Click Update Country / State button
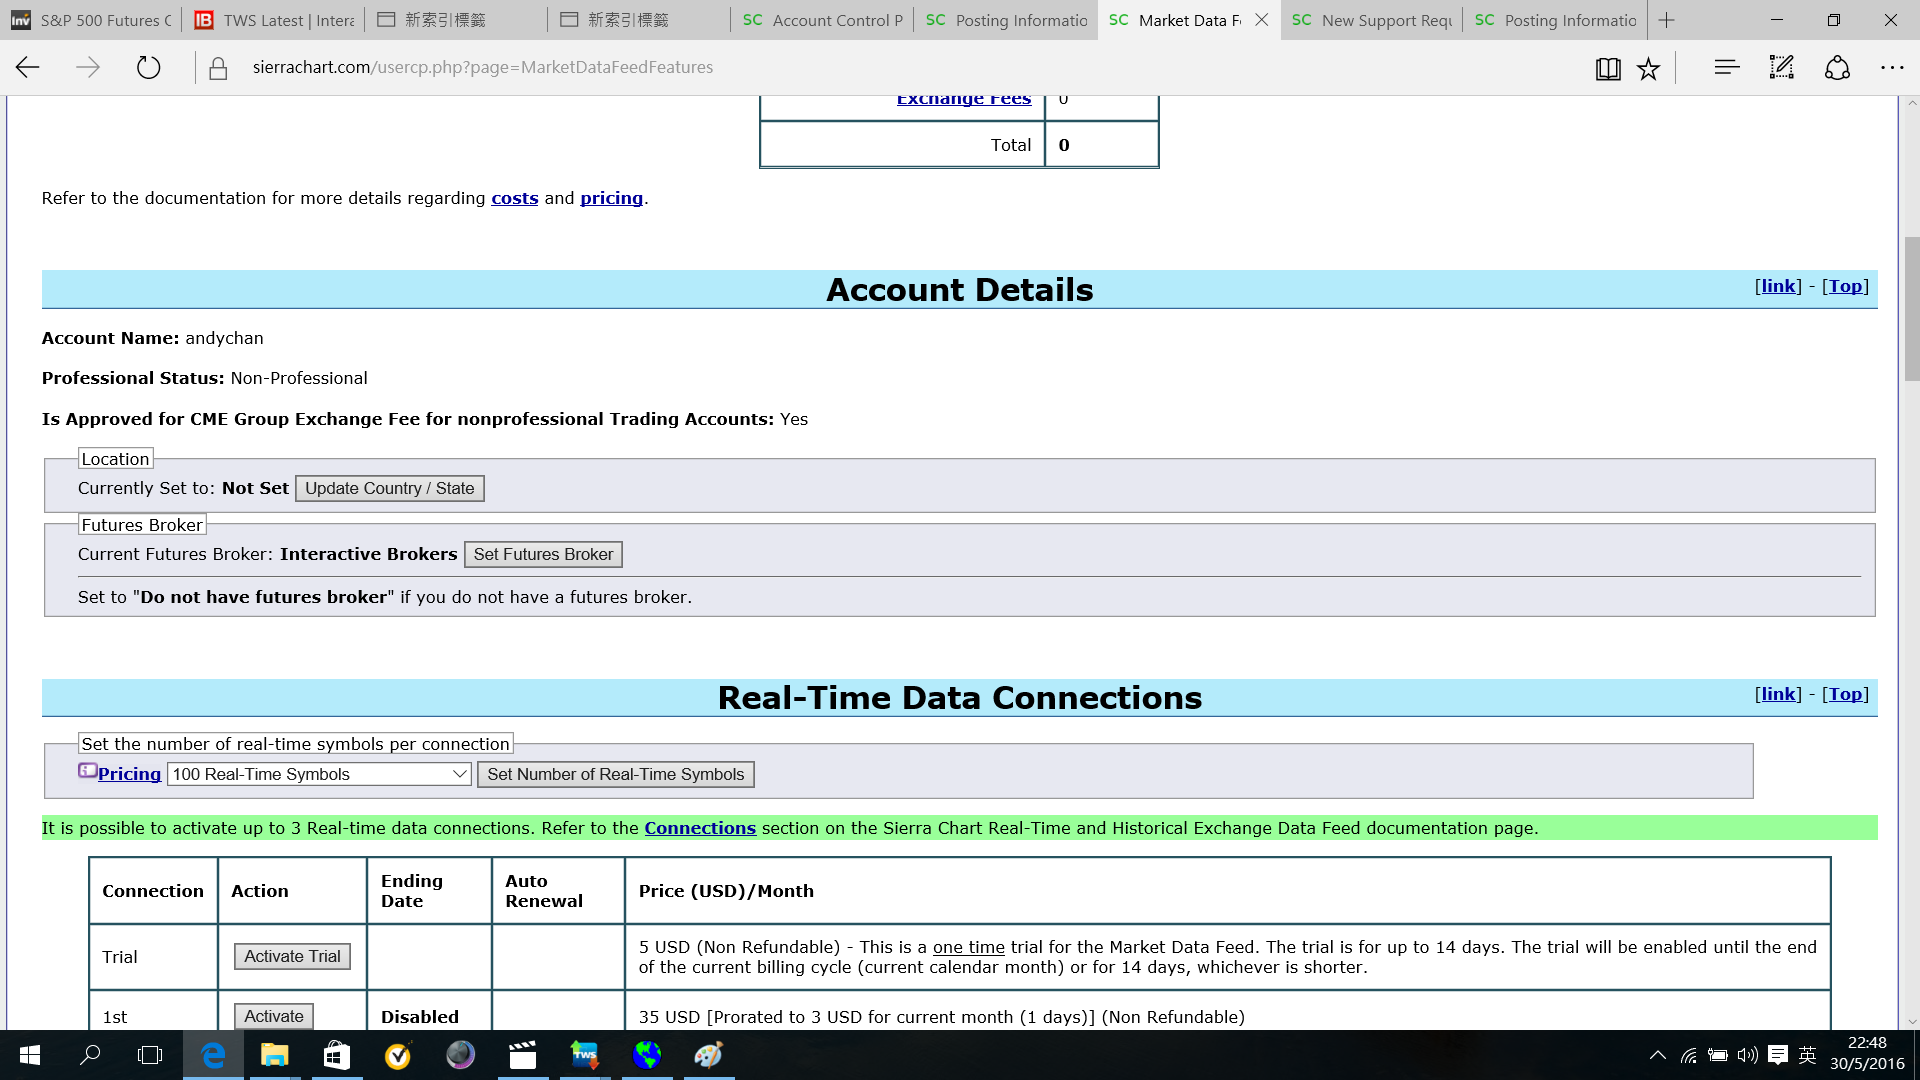Image resolution: width=1920 pixels, height=1080 pixels. [389, 488]
